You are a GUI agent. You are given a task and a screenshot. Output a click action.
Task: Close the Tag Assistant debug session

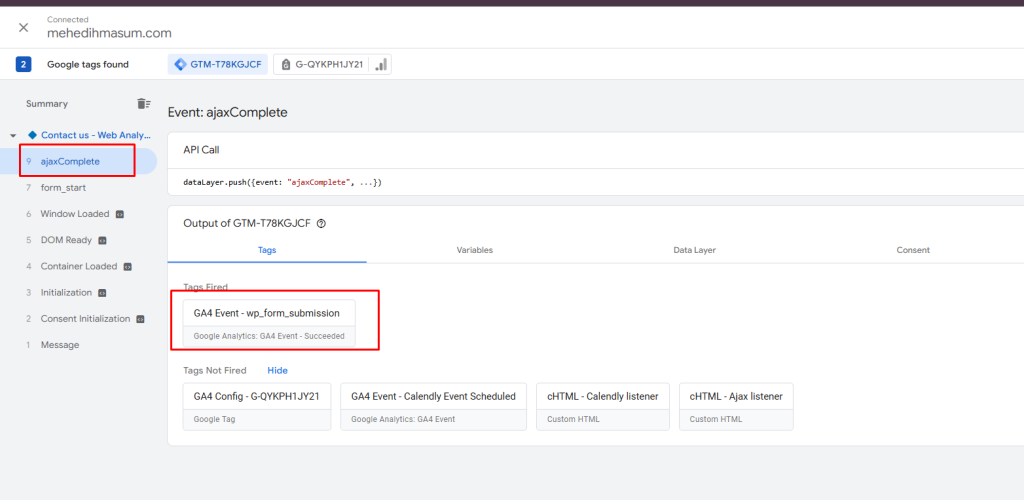point(24,27)
